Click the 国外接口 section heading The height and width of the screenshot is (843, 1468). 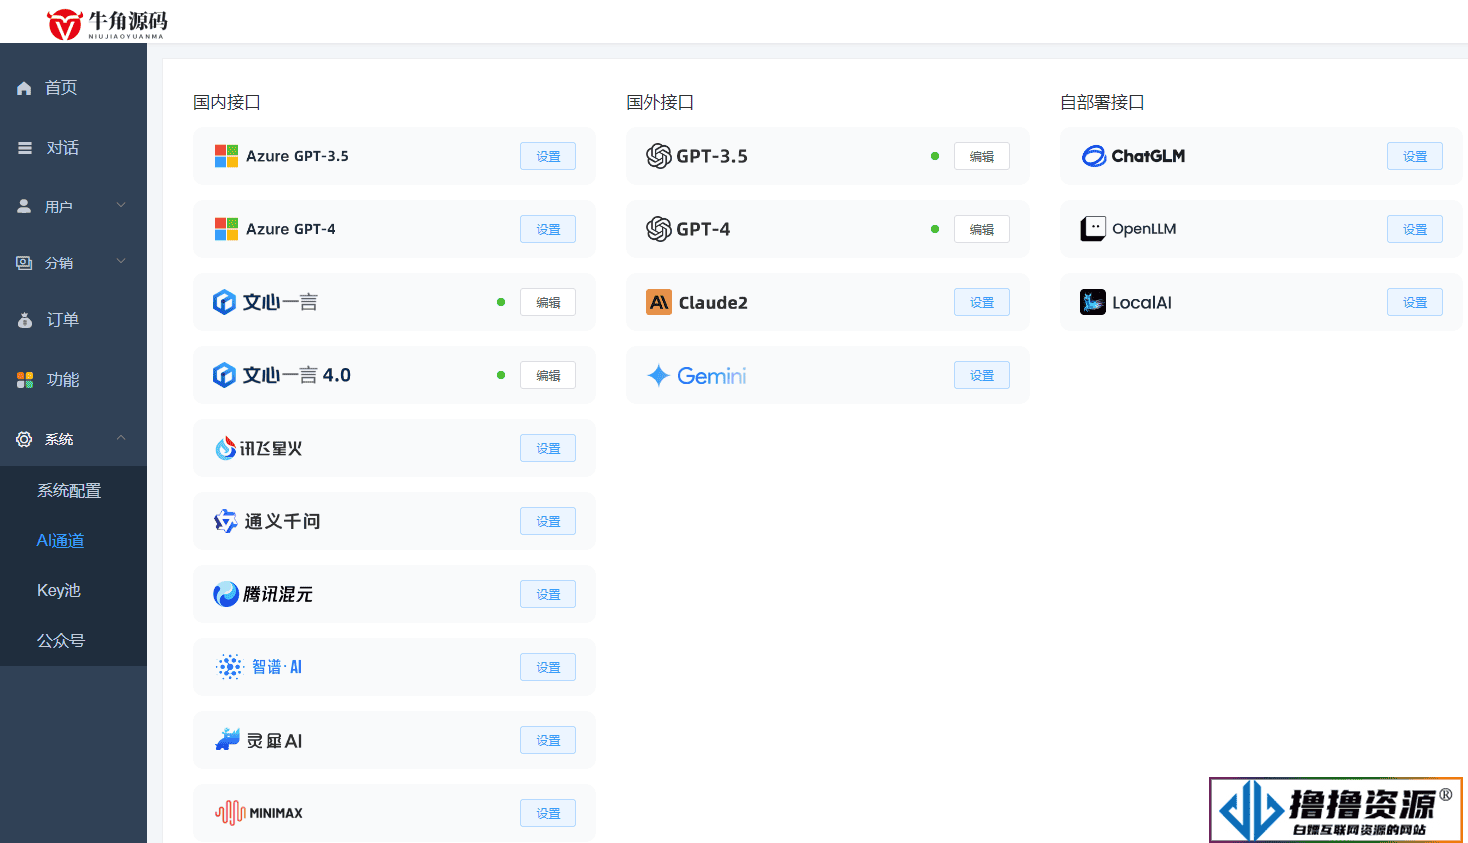(660, 102)
